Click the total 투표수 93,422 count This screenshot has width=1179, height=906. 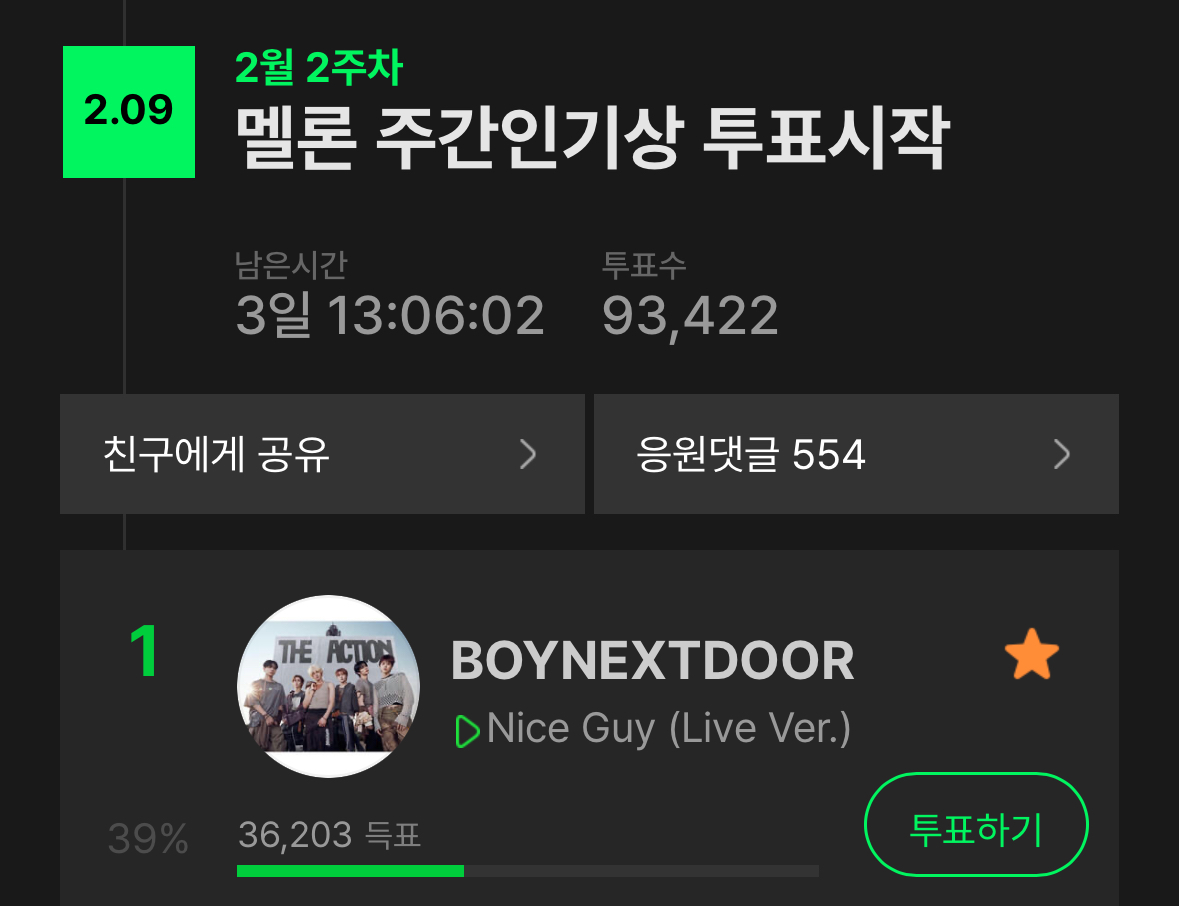click(x=690, y=316)
